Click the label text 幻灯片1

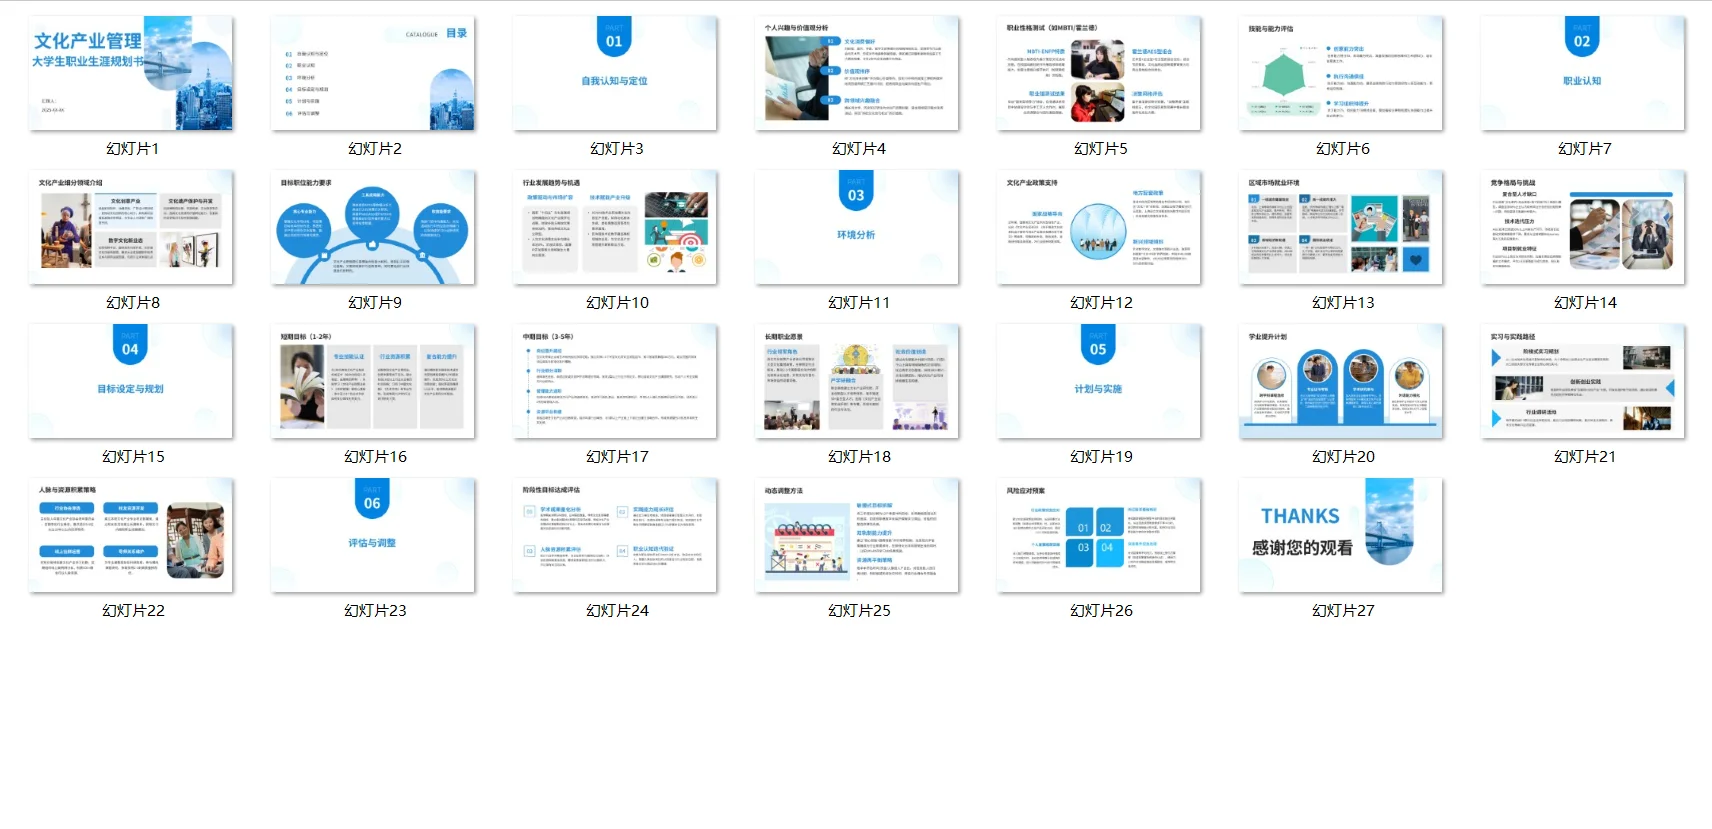click(x=133, y=149)
